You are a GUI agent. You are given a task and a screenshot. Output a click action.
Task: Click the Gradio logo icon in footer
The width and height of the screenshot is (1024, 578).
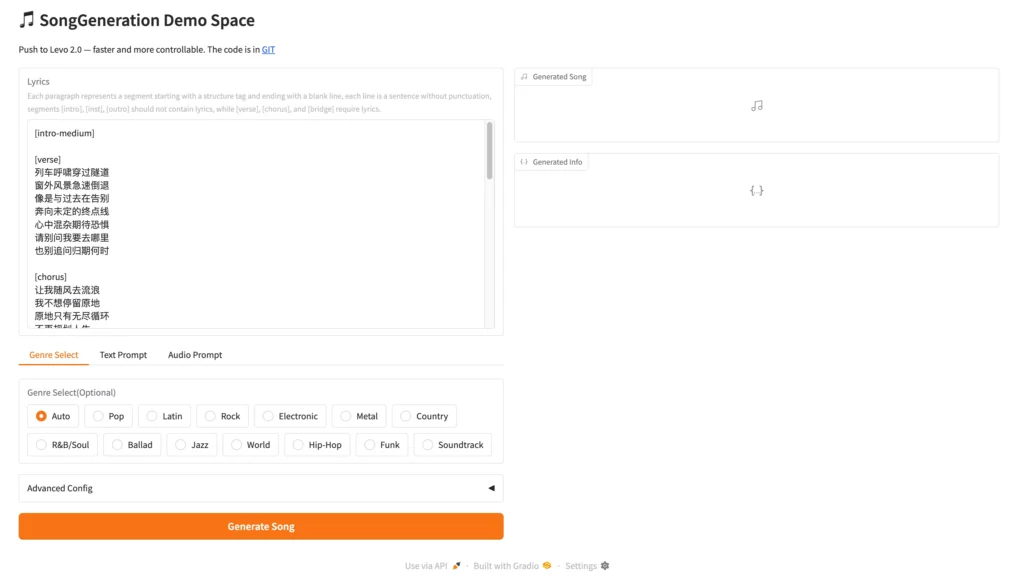point(547,566)
